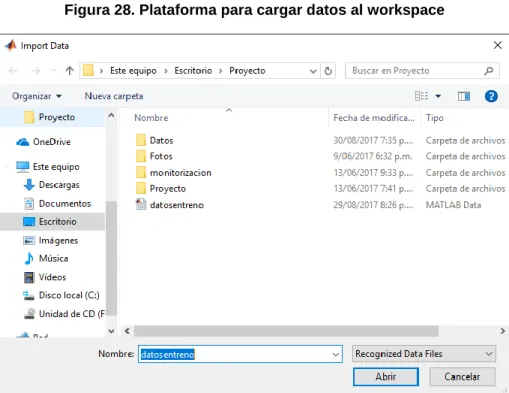Image resolution: width=509 pixels, height=393 pixels.
Task: Click the Este equipo computer icon
Action: (22, 167)
